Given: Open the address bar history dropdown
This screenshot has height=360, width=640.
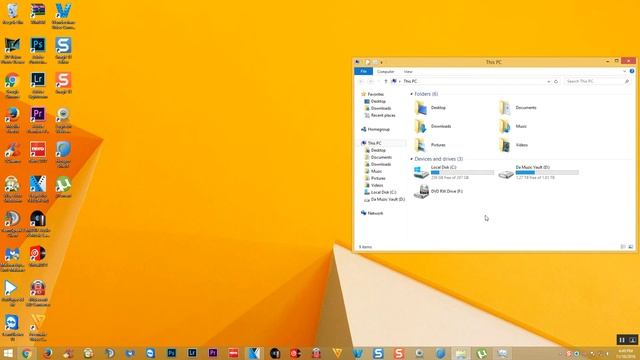Looking at the screenshot, I should (549, 82).
